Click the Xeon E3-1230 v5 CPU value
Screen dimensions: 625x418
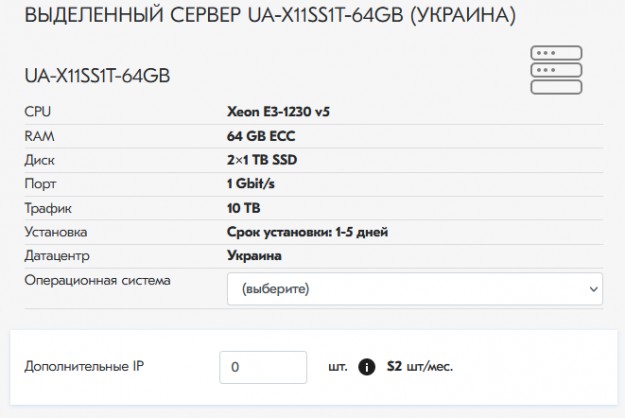point(278,112)
